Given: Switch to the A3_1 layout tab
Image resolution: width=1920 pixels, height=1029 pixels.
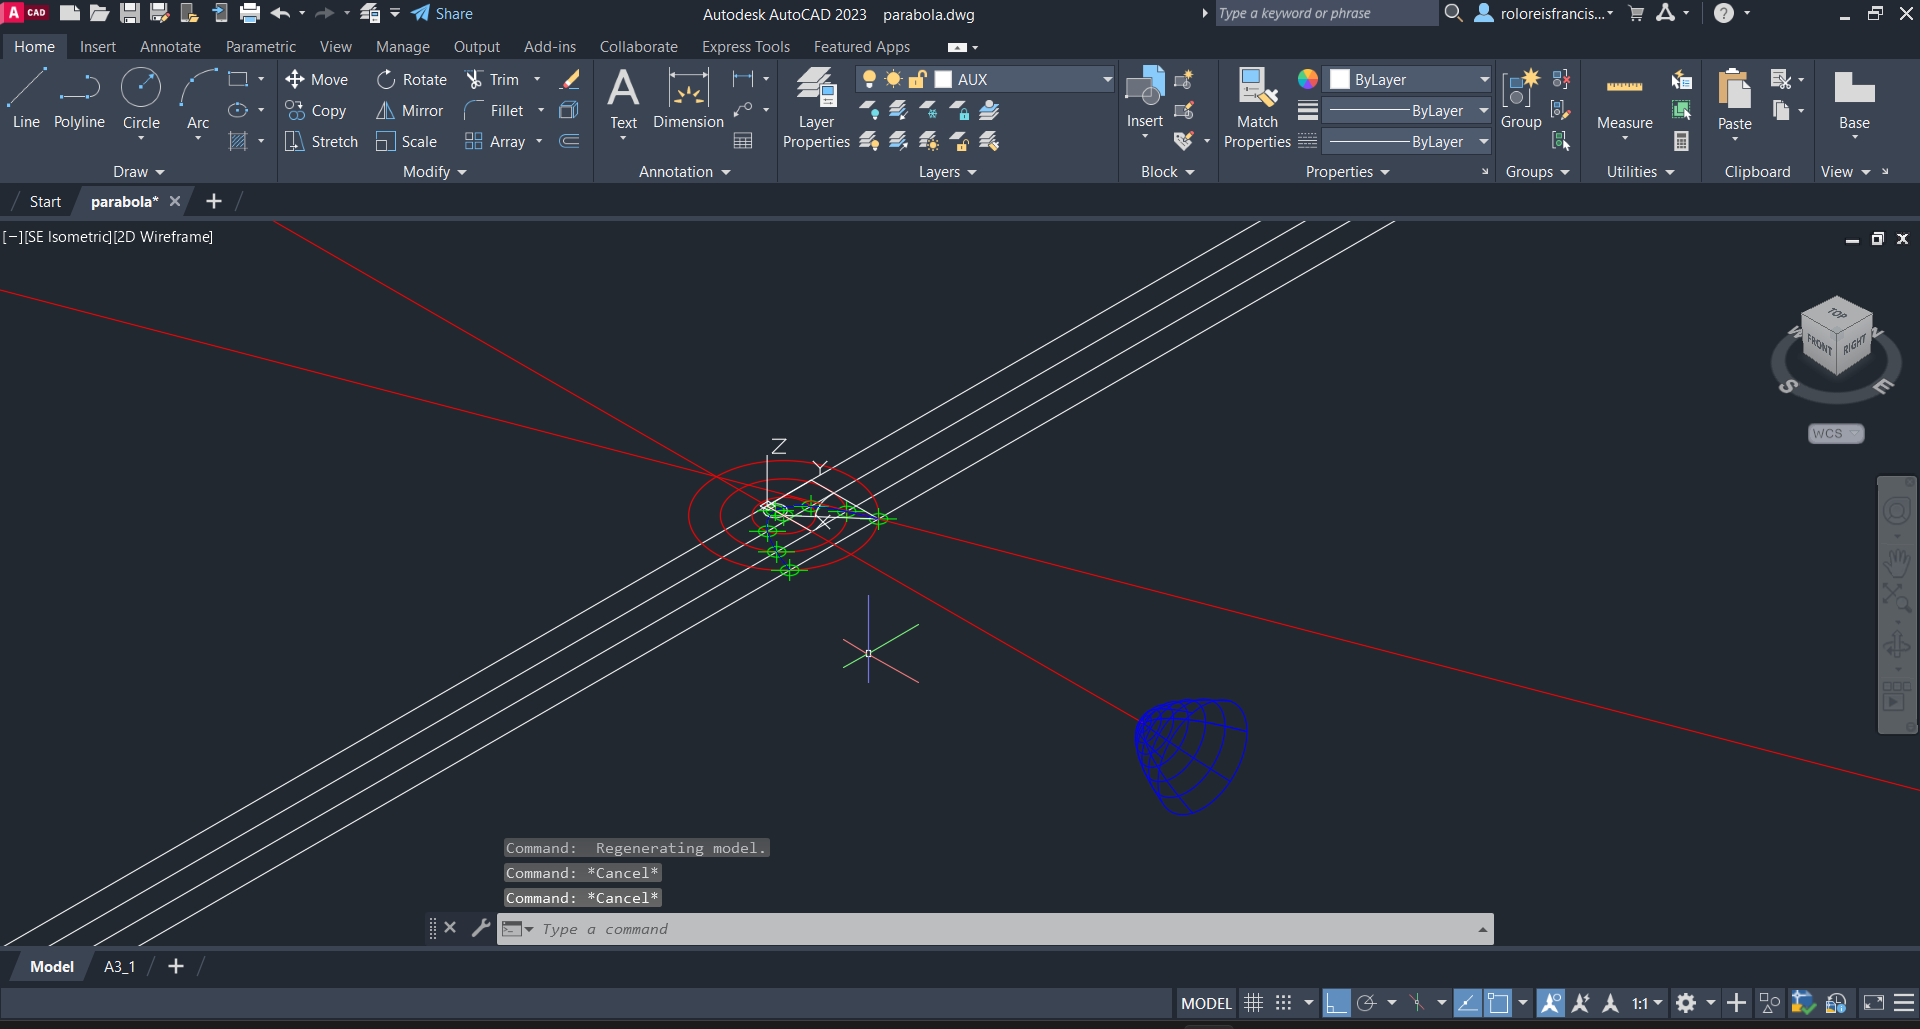Looking at the screenshot, I should [119, 966].
